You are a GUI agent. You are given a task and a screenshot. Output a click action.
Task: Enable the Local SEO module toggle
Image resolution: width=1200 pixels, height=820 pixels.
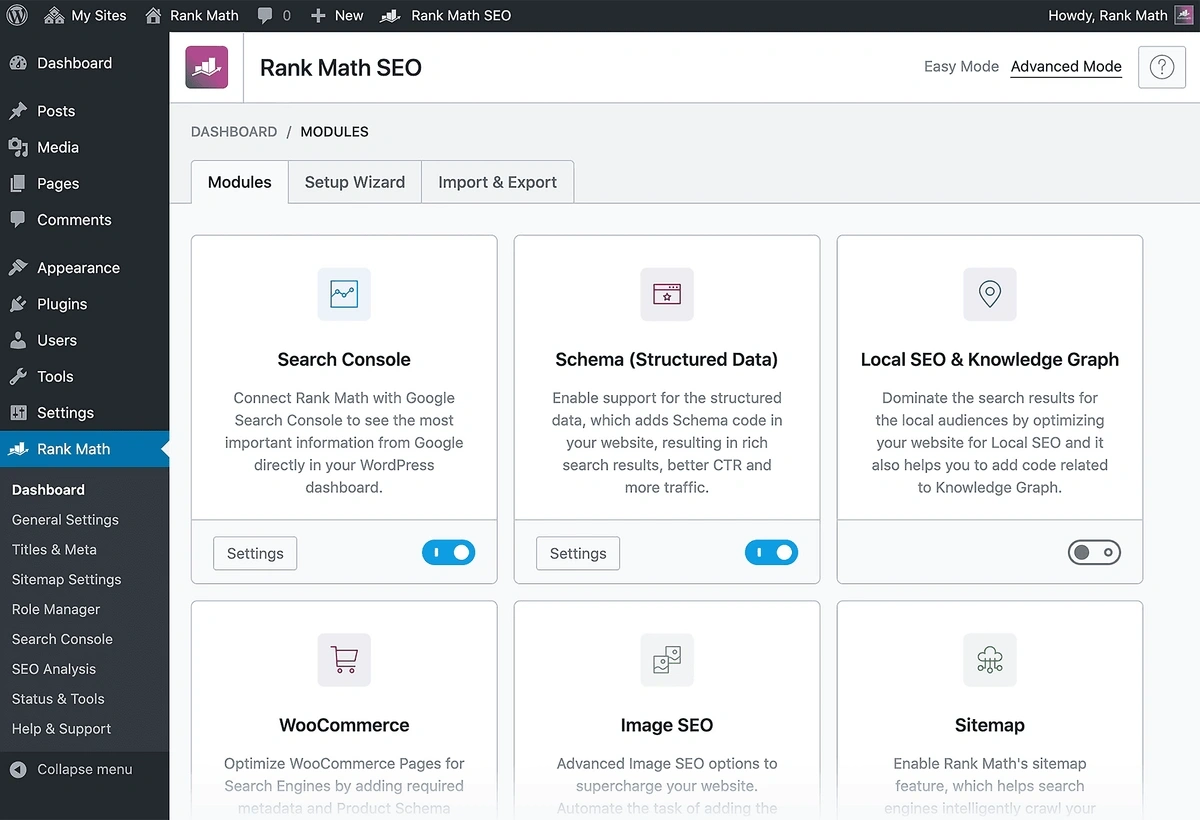tap(1094, 552)
